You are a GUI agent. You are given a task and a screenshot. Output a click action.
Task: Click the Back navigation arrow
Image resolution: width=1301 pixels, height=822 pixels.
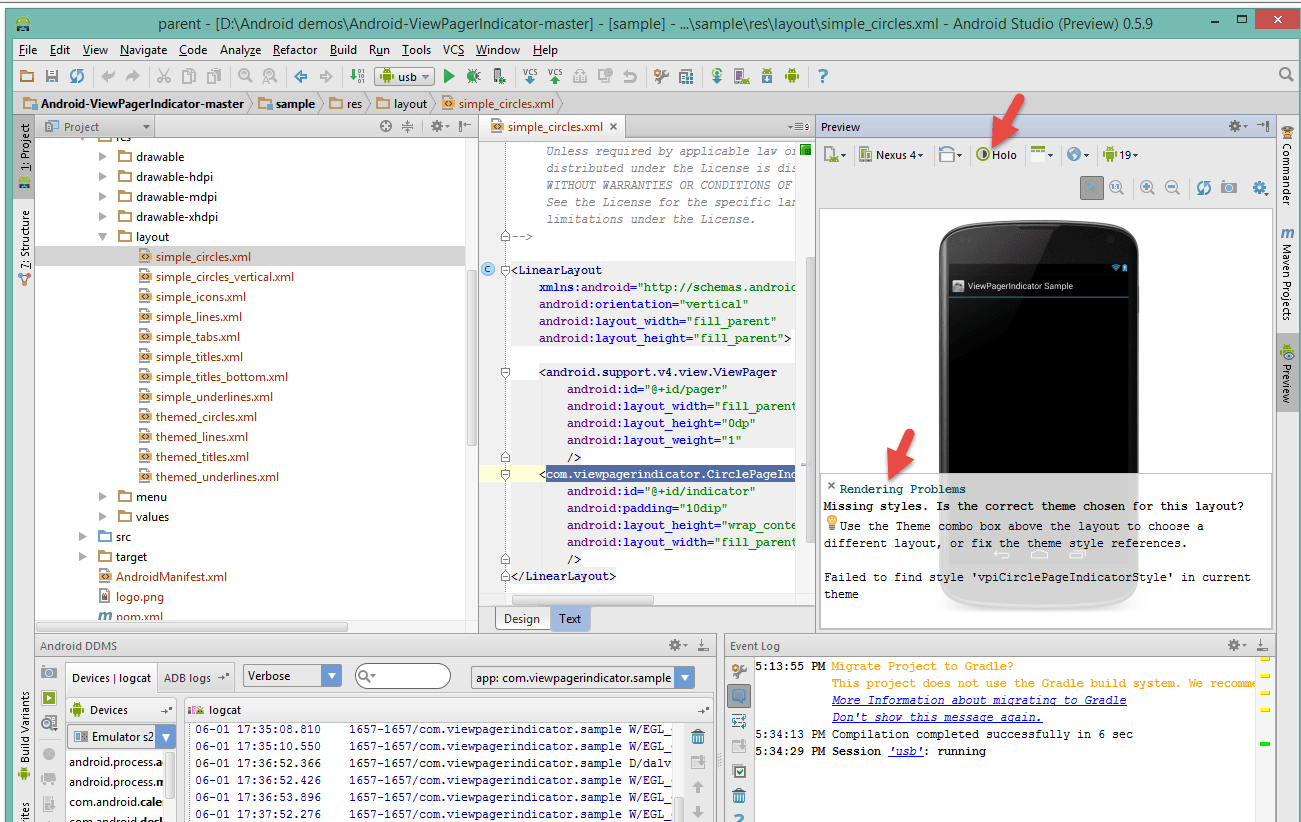coord(300,76)
